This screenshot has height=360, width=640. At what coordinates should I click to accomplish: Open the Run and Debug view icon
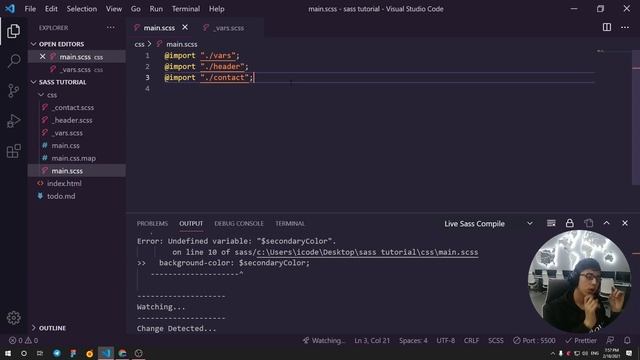tap(13, 121)
